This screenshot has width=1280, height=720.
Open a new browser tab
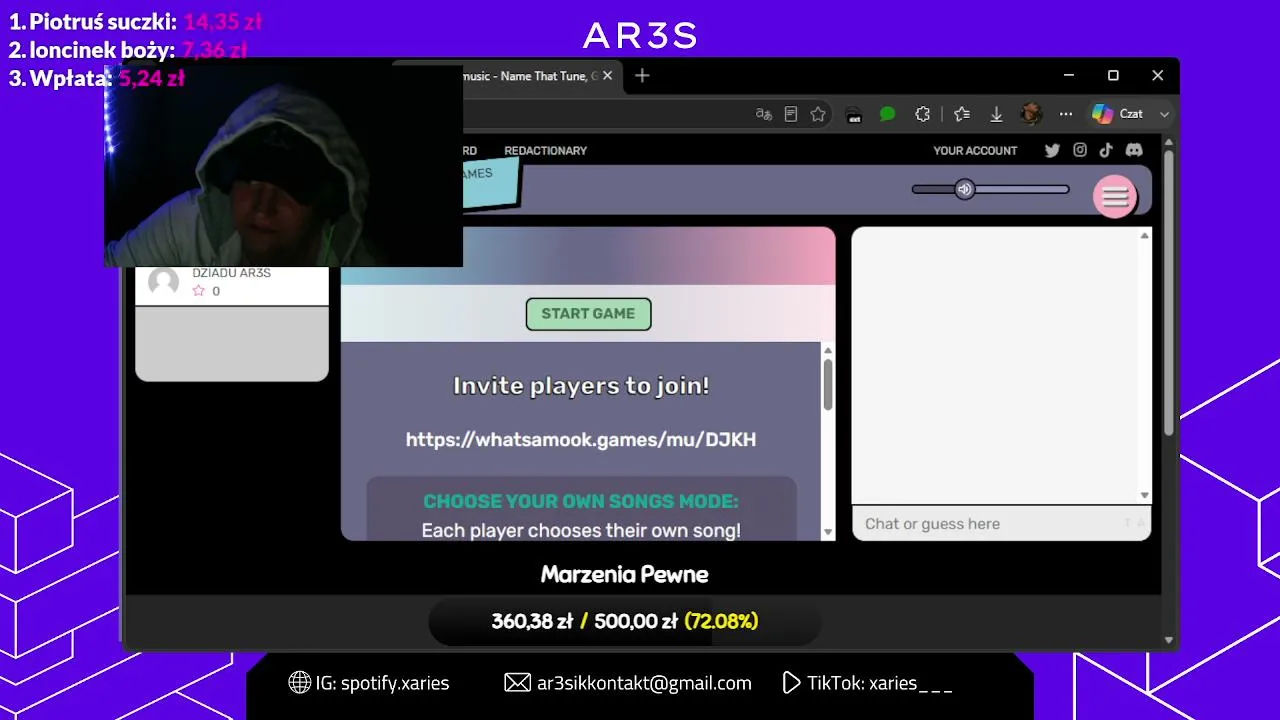tap(642, 76)
